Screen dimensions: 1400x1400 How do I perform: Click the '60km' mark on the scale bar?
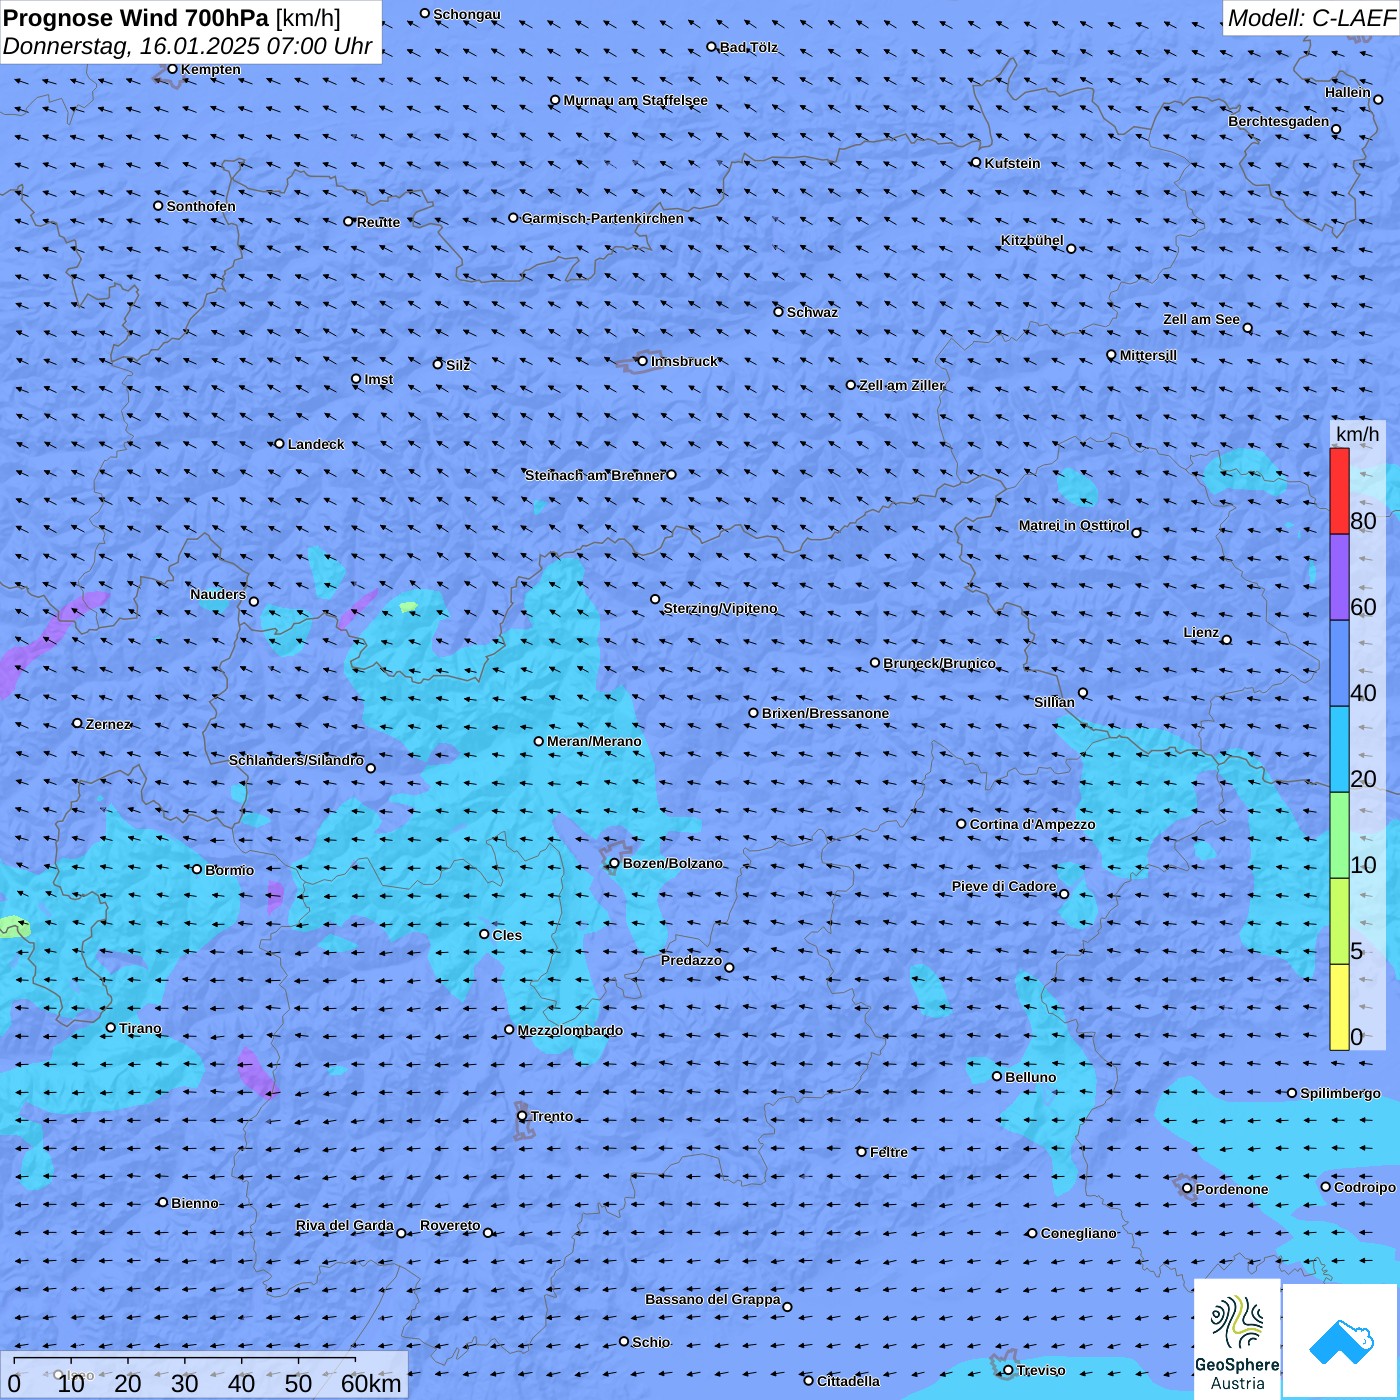371,1384
